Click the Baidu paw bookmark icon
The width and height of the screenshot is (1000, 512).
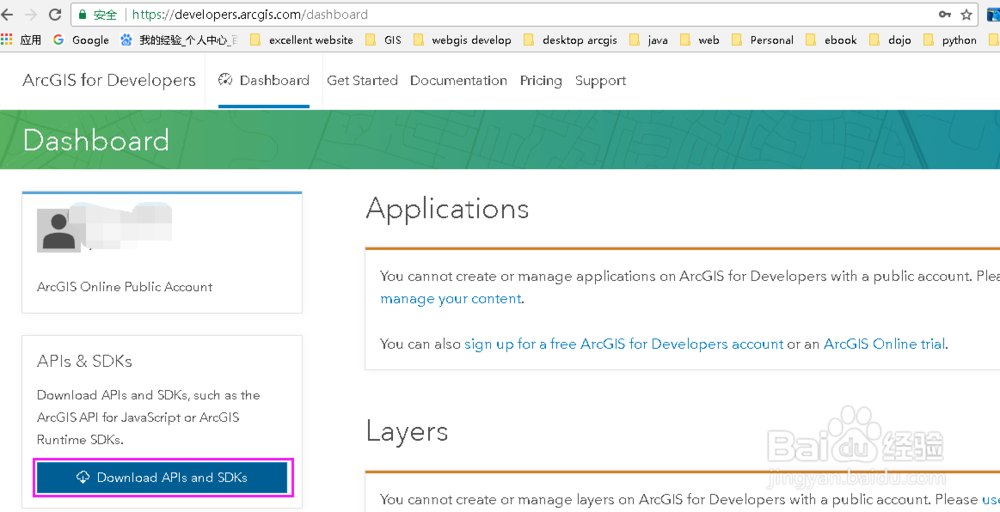click(126, 40)
